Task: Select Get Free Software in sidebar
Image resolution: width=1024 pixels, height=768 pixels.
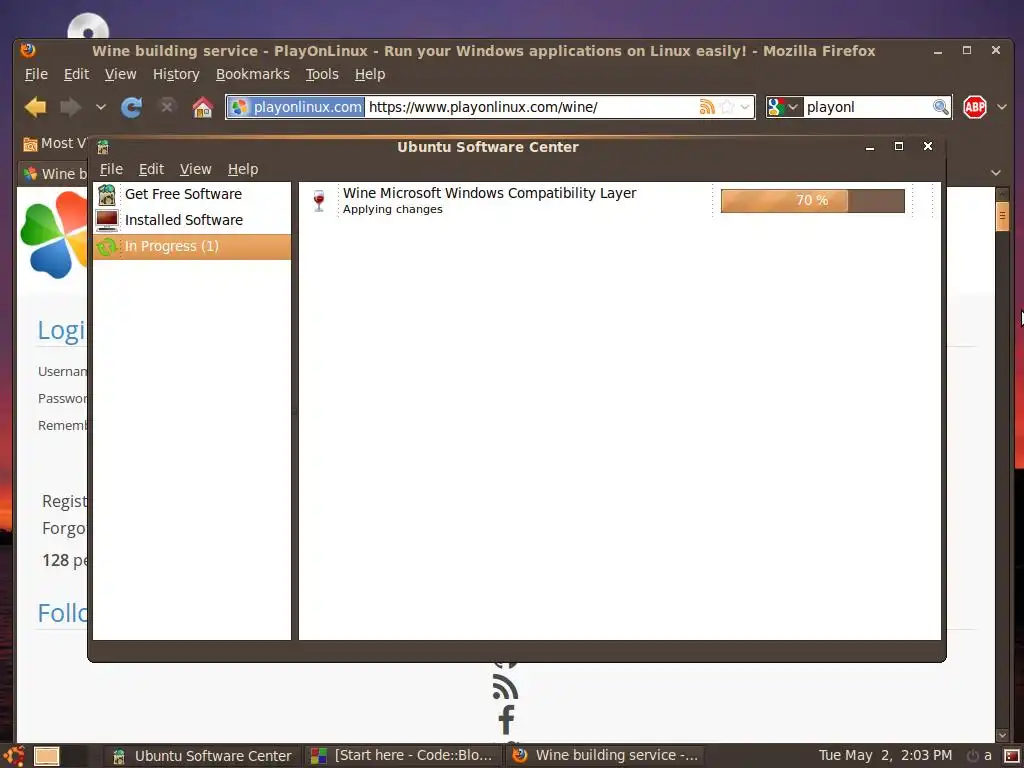Action: coord(192,195)
